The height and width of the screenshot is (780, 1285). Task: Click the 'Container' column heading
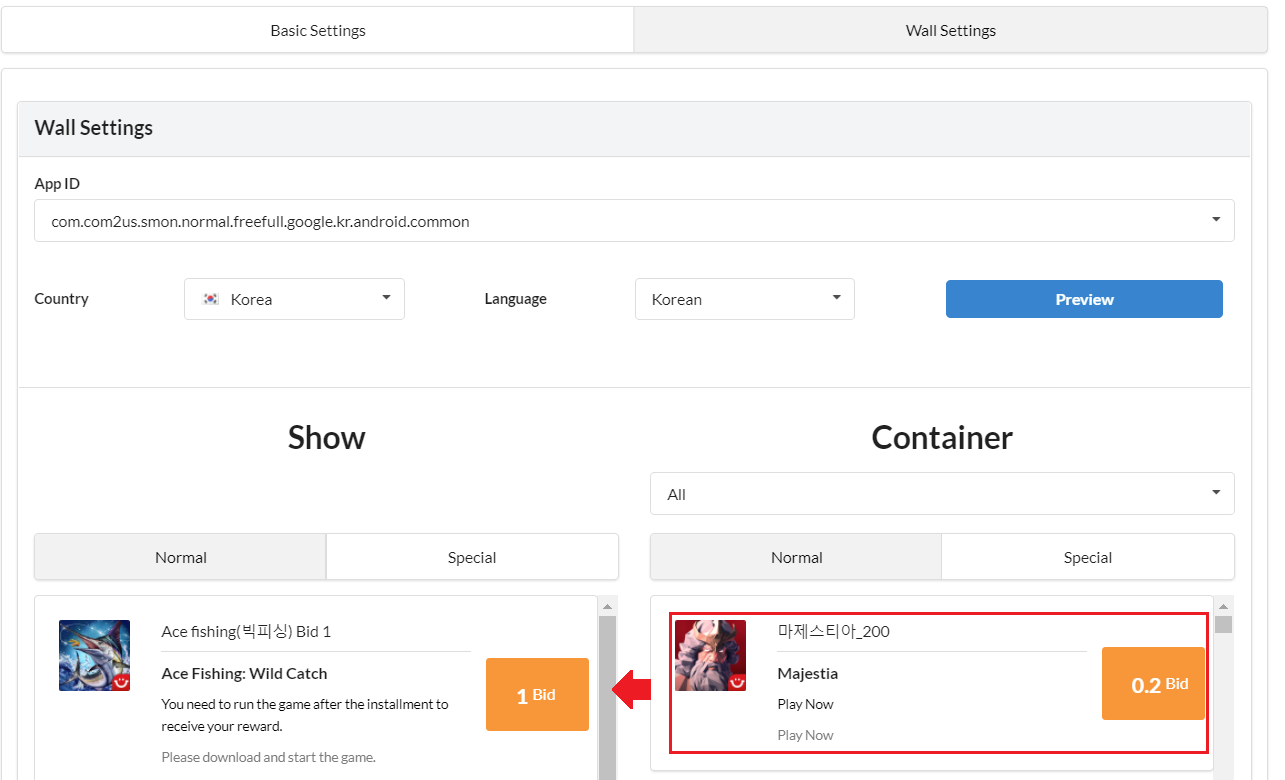942,437
